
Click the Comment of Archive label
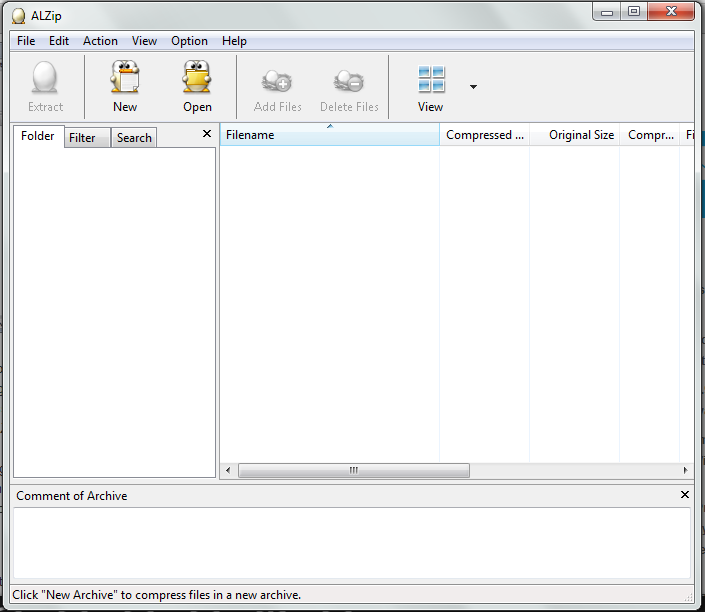(x=71, y=496)
